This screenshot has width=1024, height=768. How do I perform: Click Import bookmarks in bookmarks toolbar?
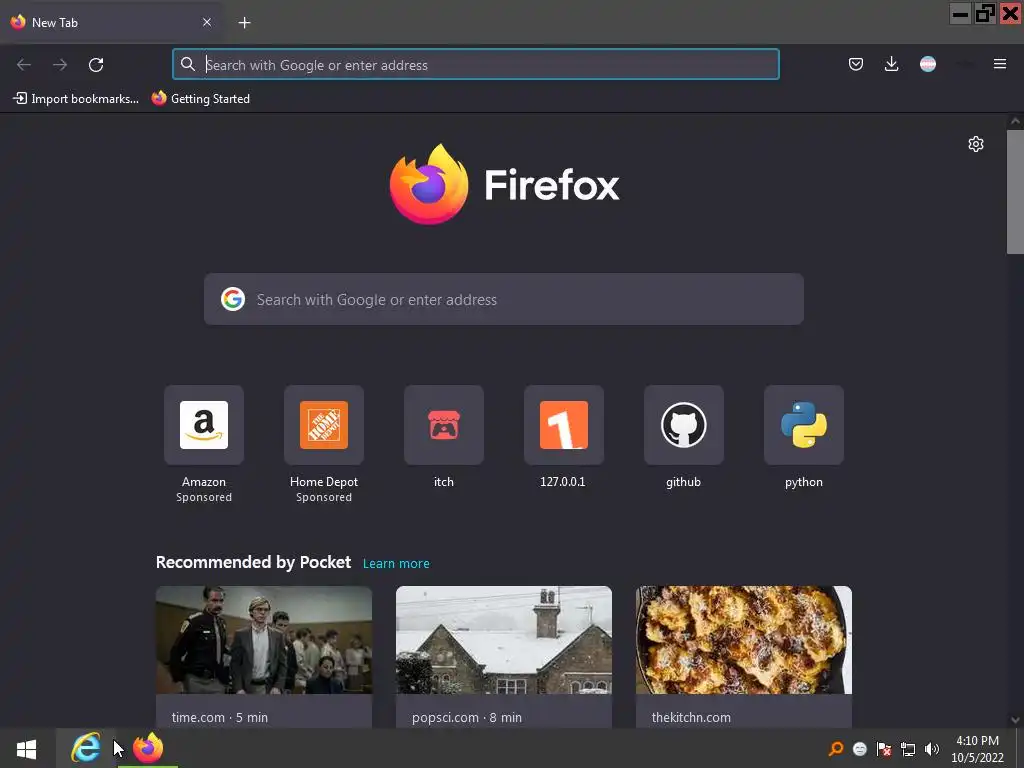(x=76, y=99)
